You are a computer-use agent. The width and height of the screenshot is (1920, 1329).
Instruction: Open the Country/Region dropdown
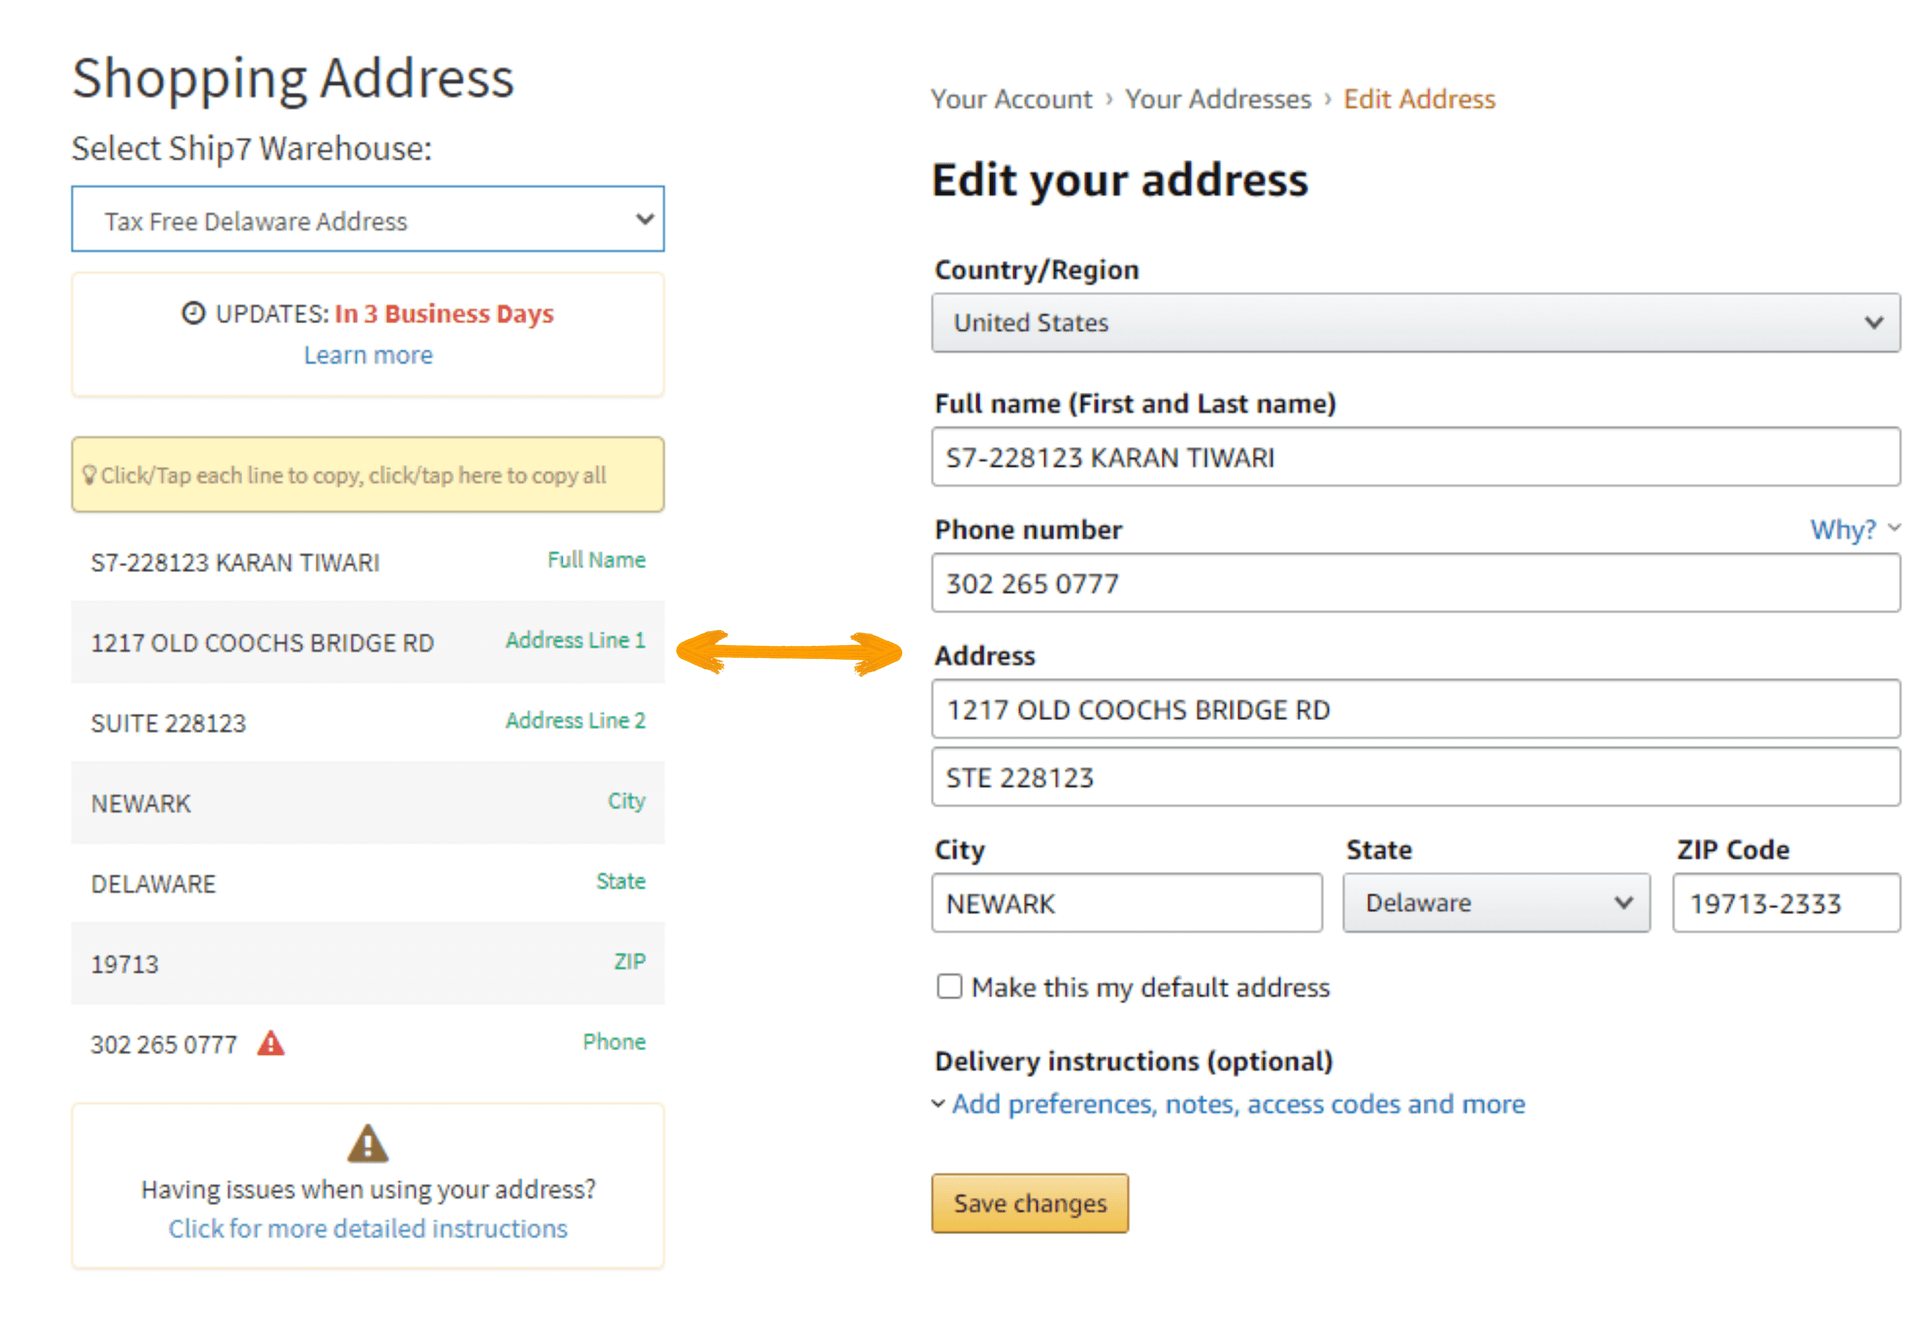(1415, 323)
